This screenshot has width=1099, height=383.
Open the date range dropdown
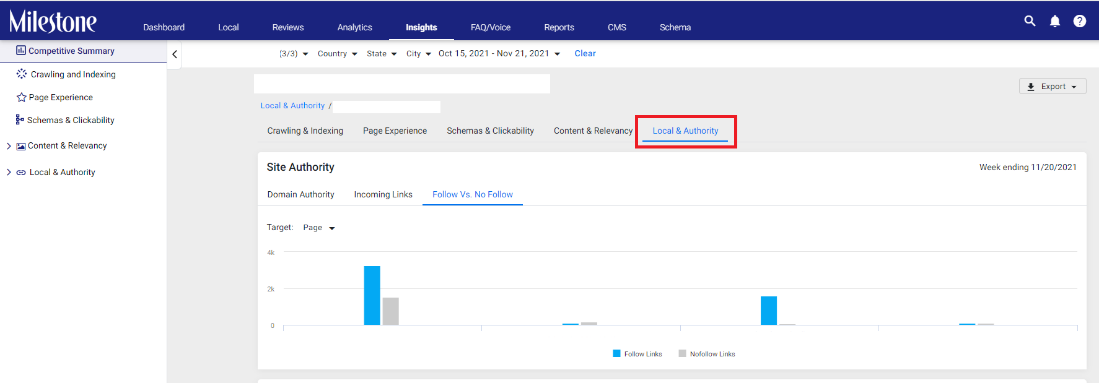[500, 53]
